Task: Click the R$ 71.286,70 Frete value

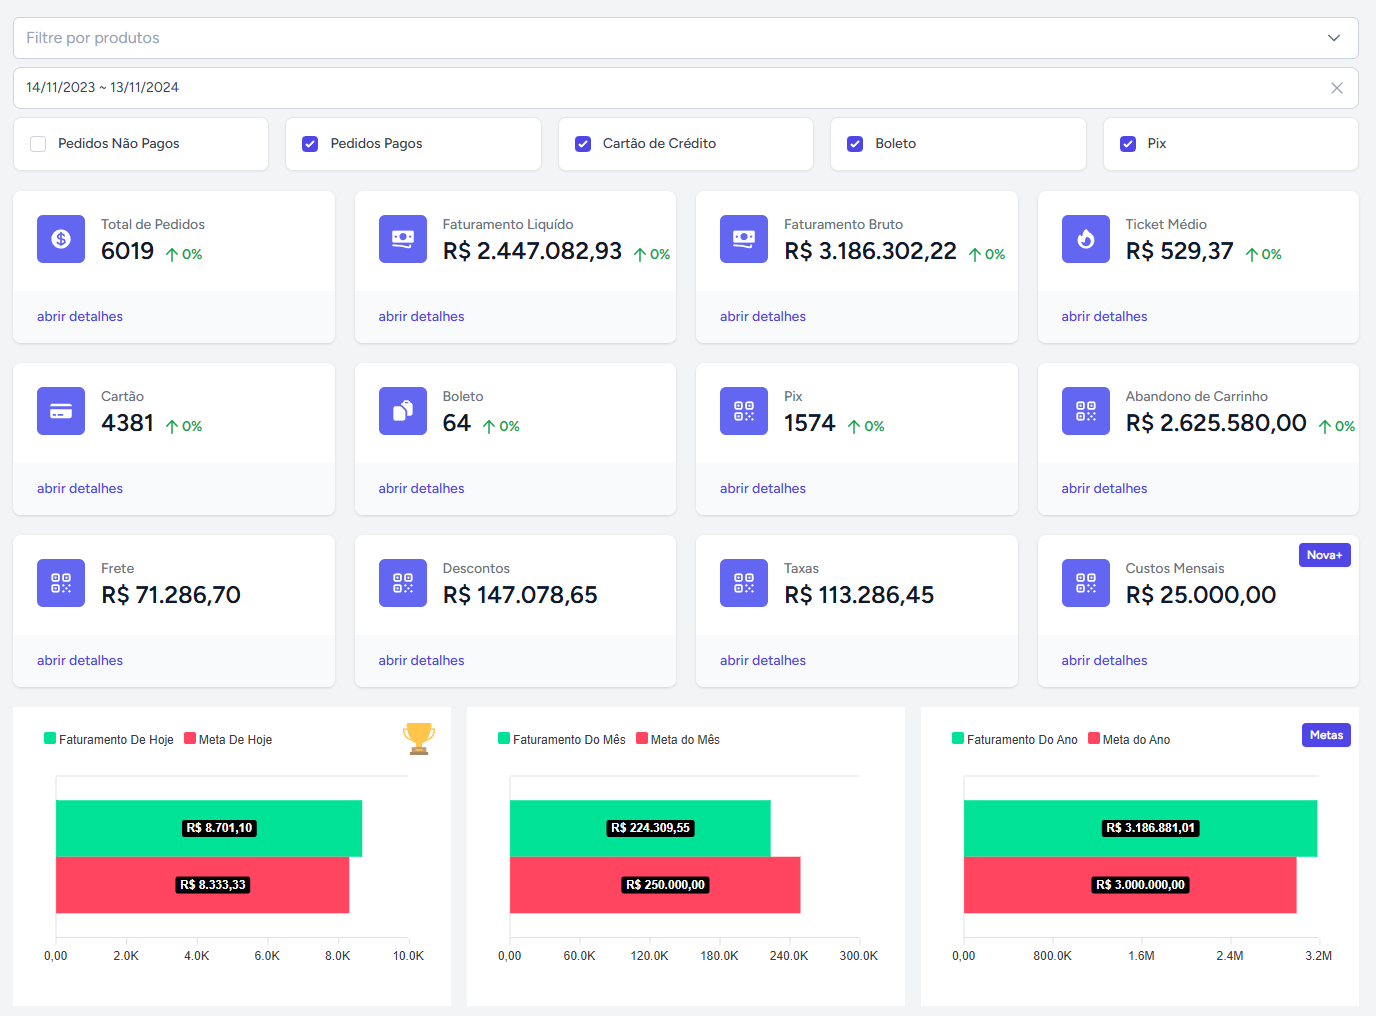Action: [x=171, y=595]
